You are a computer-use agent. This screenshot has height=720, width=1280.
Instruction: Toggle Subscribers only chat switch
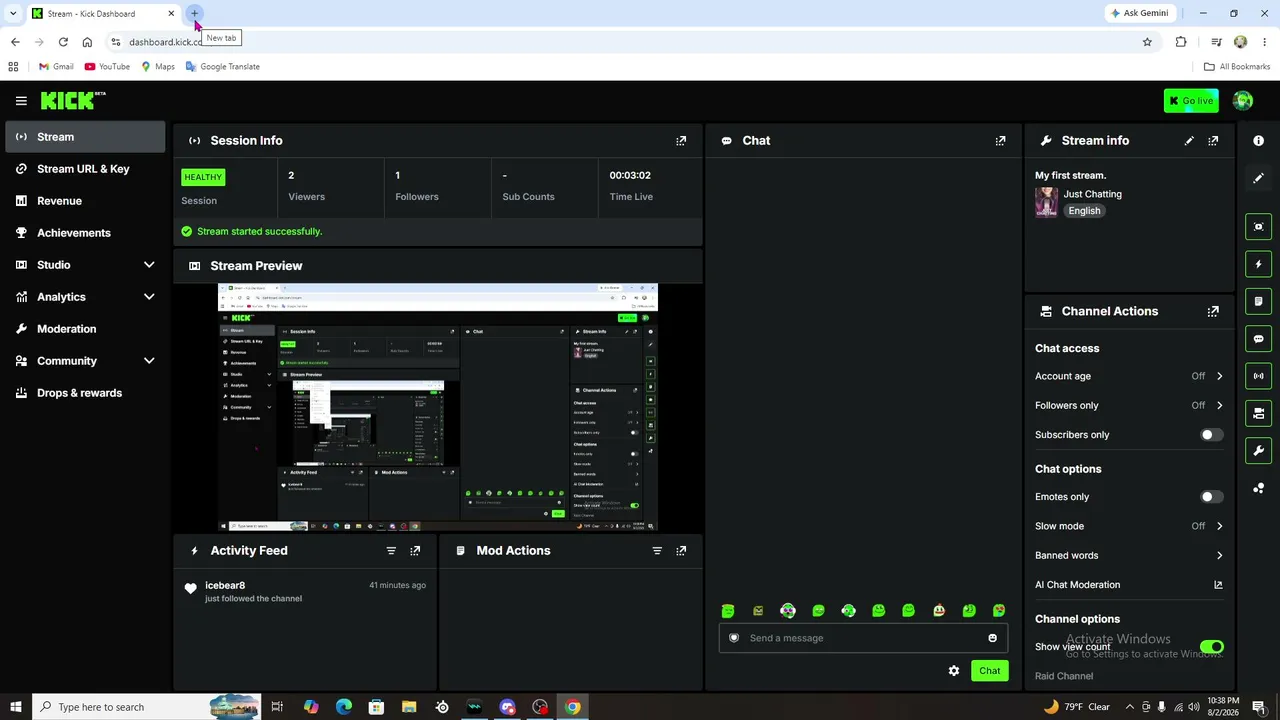point(1211,435)
